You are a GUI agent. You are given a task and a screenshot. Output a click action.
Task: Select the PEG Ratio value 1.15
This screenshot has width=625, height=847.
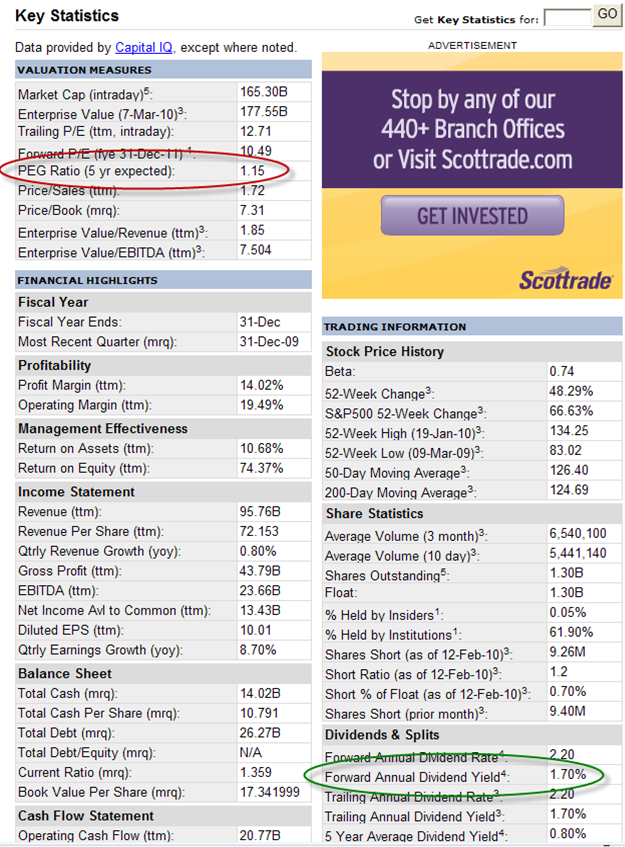[x=254, y=172]
